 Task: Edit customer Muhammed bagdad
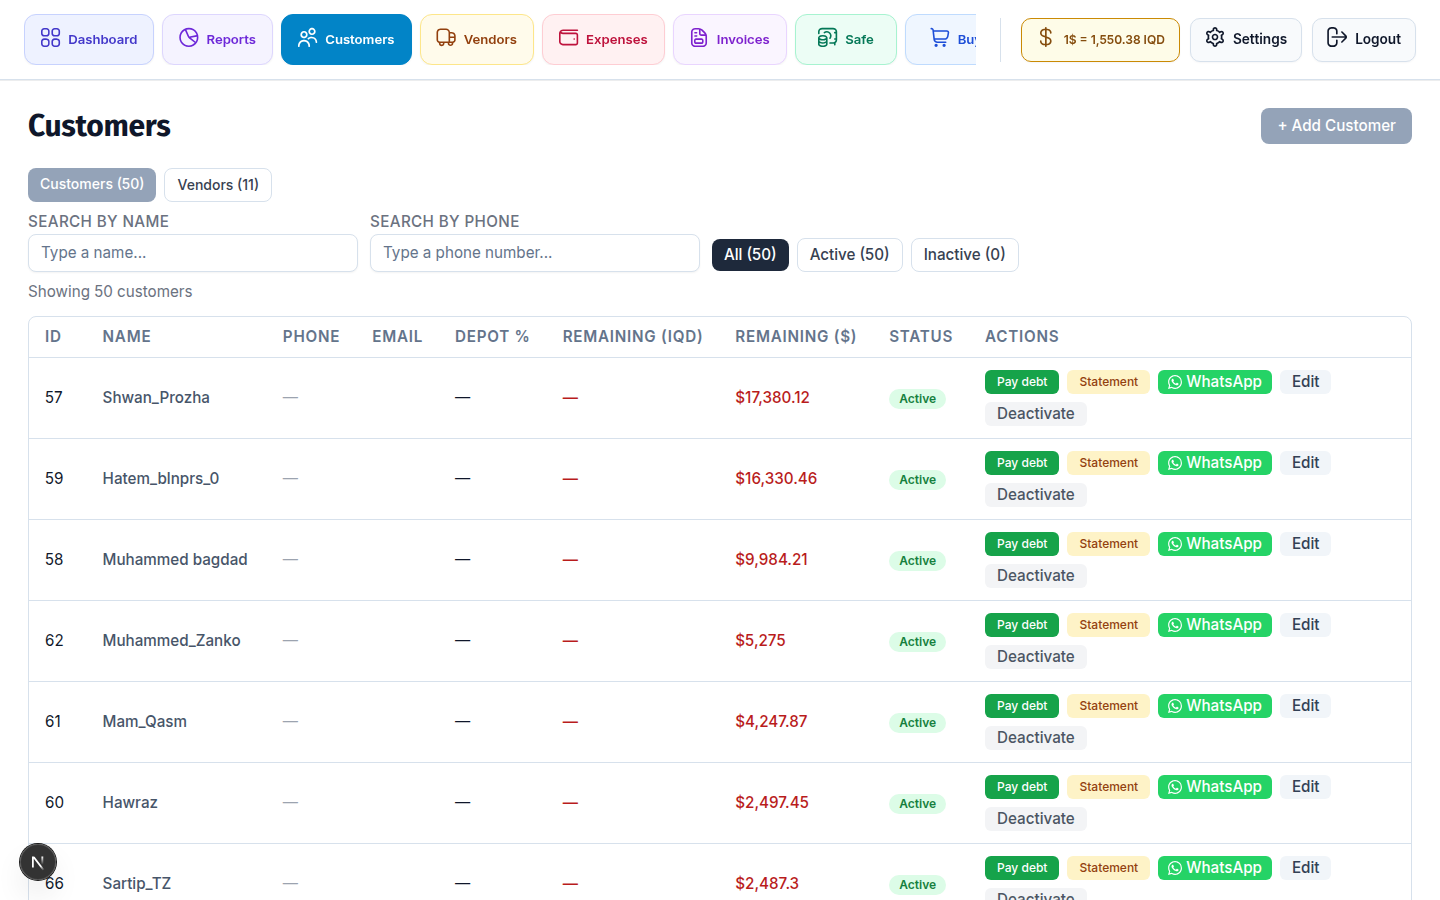[x=1305, y=544]
